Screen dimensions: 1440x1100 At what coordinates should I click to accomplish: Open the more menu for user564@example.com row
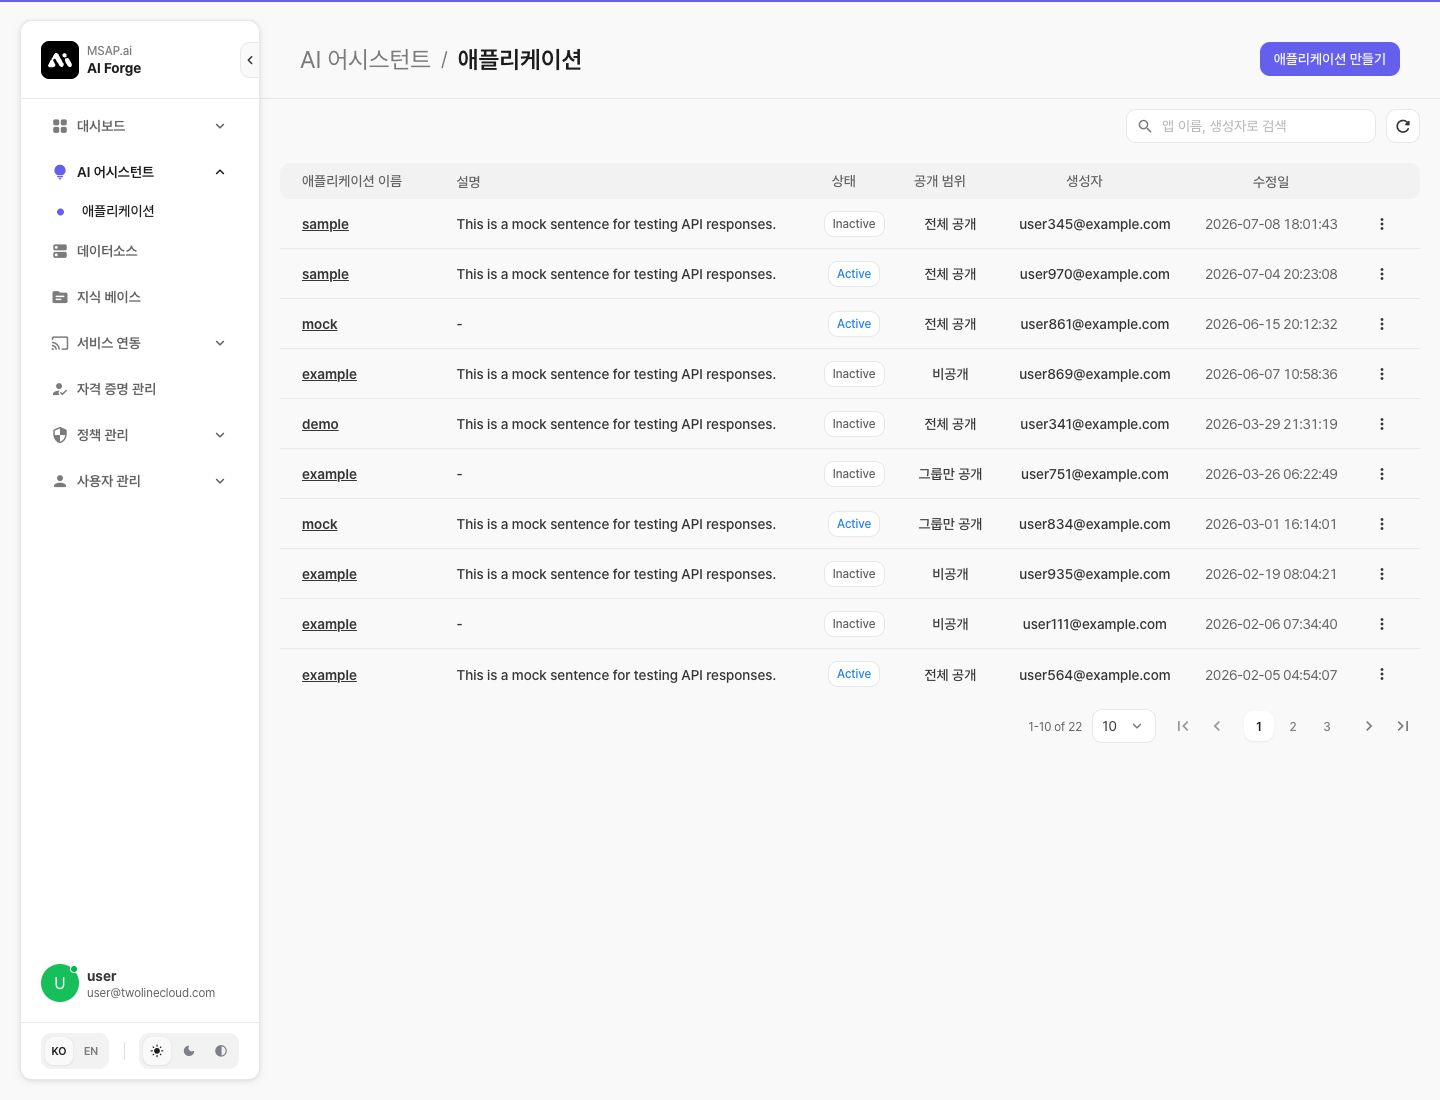tap(1382, 674)
